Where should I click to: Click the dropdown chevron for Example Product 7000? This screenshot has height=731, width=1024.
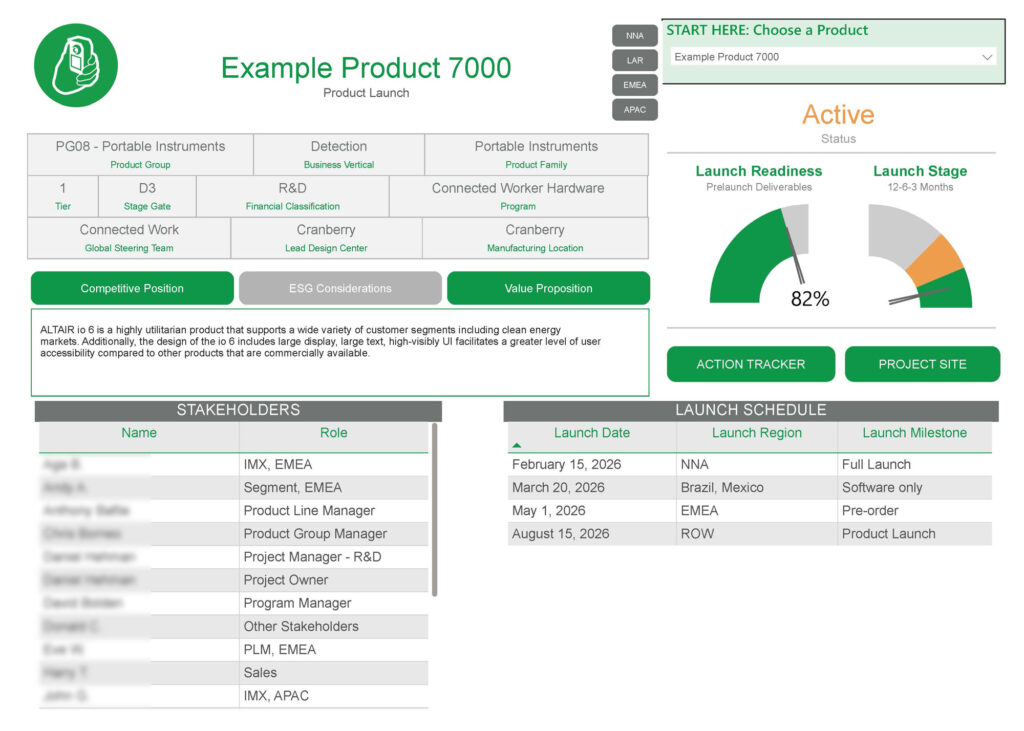pos(987,57)
